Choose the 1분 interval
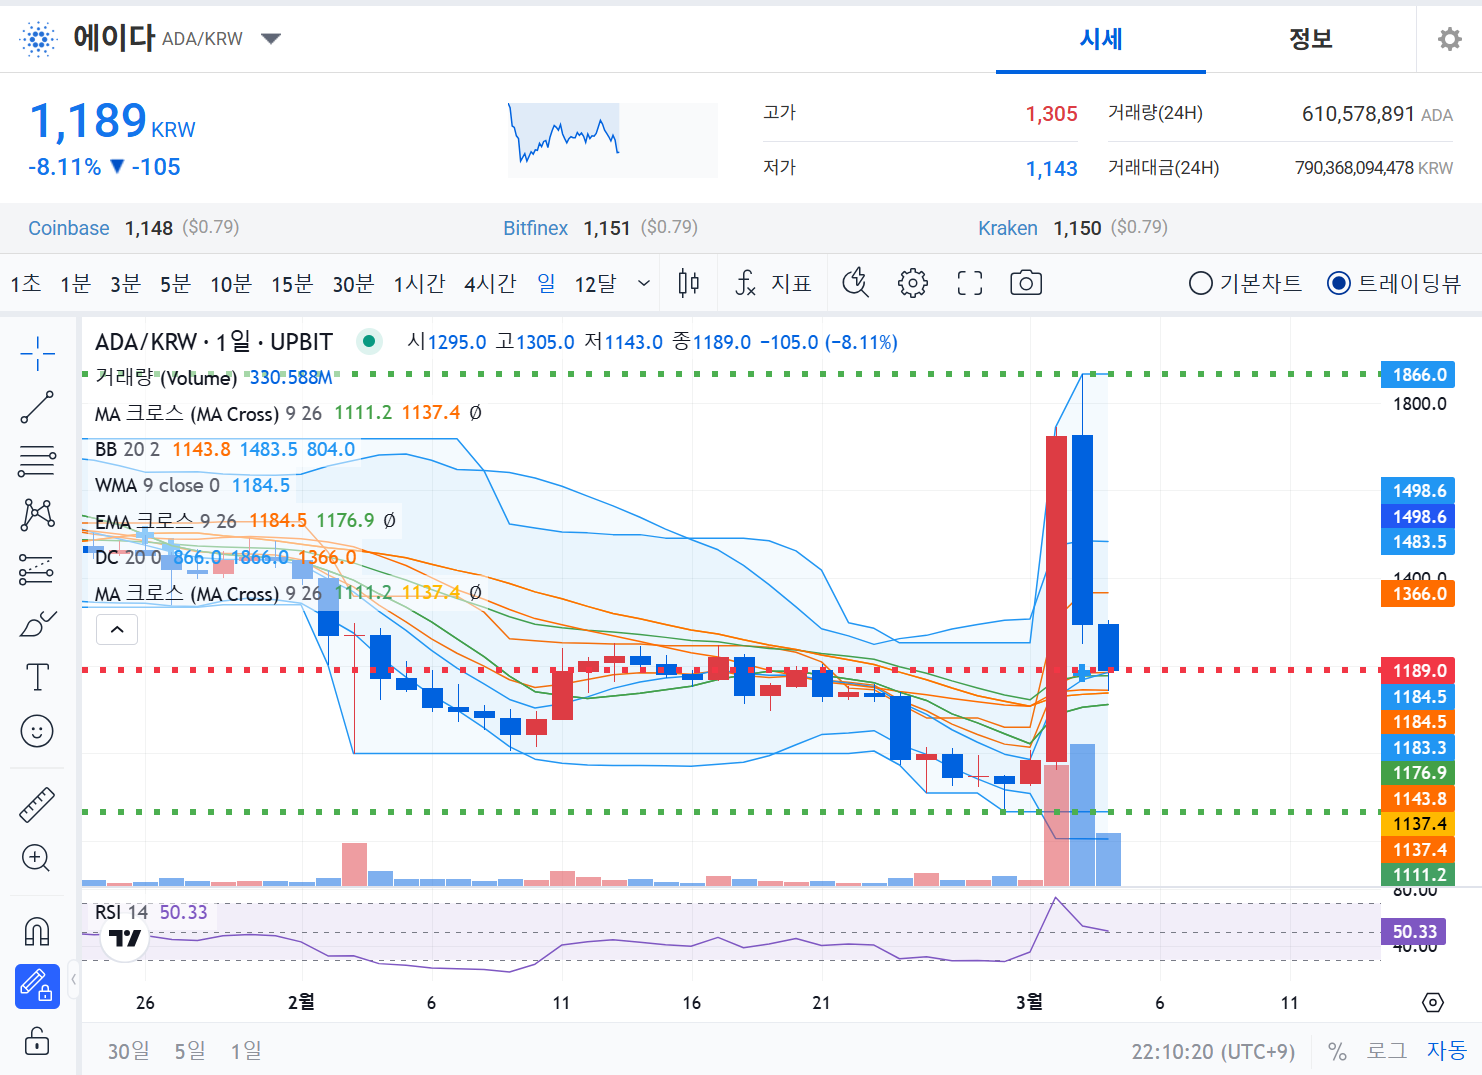 [75, 284]
